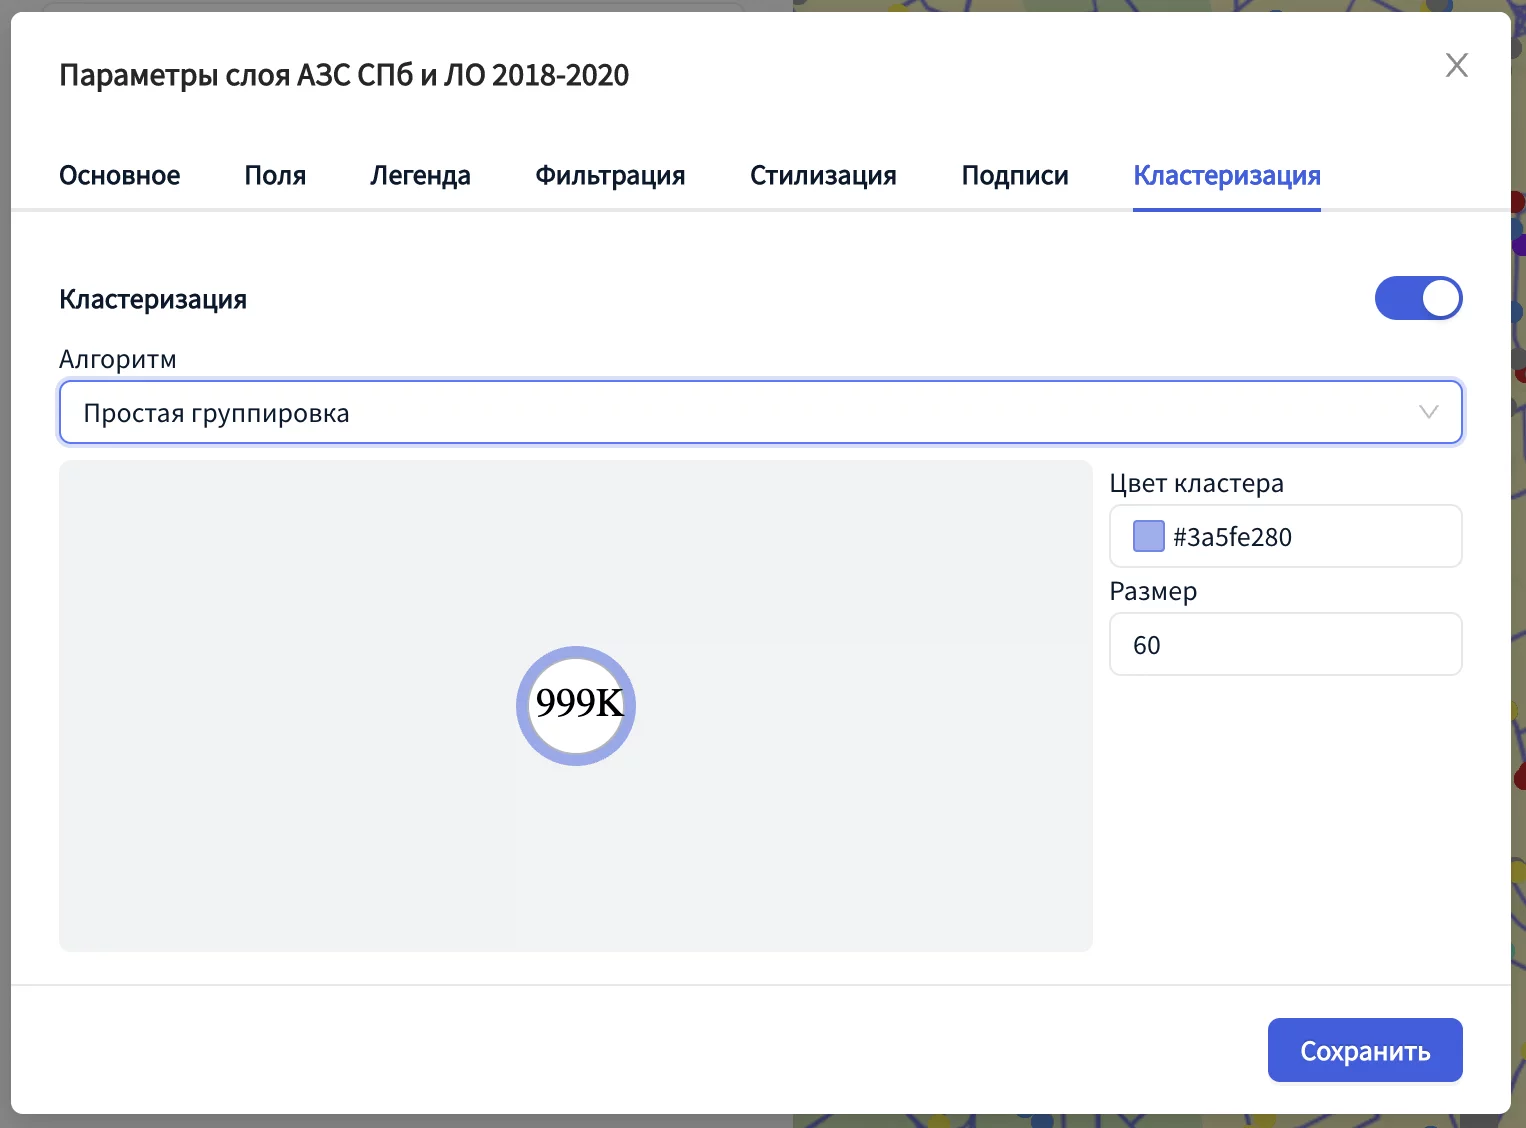Click the Размер field label
Image resolution: width=1526 pixels, height=1128 pixels.
point(1153,592)
